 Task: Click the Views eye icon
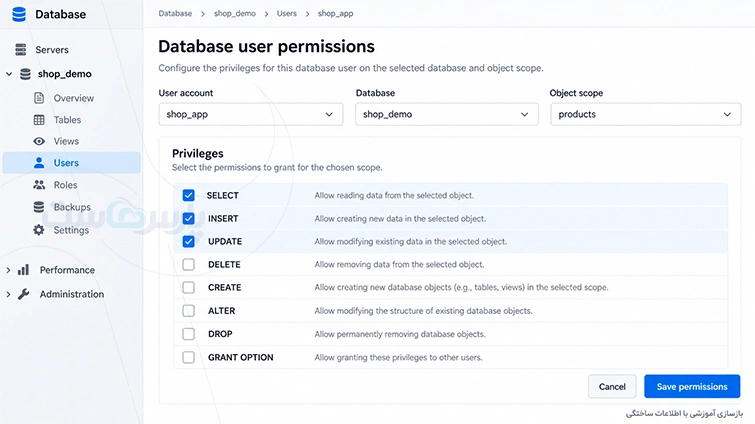coord(39,141)
